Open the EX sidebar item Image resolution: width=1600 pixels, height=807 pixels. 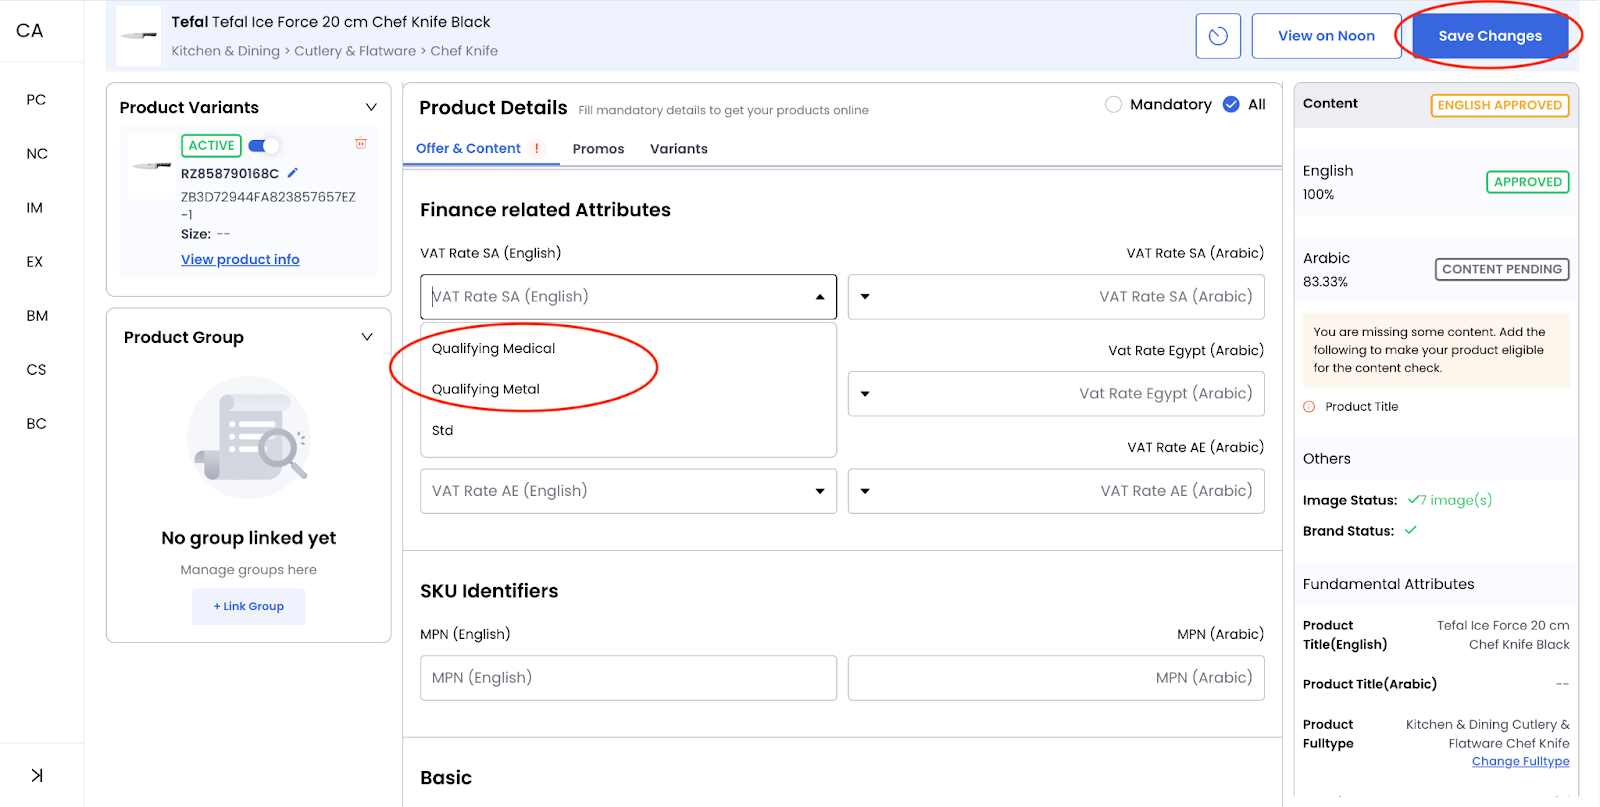point(35,262)
